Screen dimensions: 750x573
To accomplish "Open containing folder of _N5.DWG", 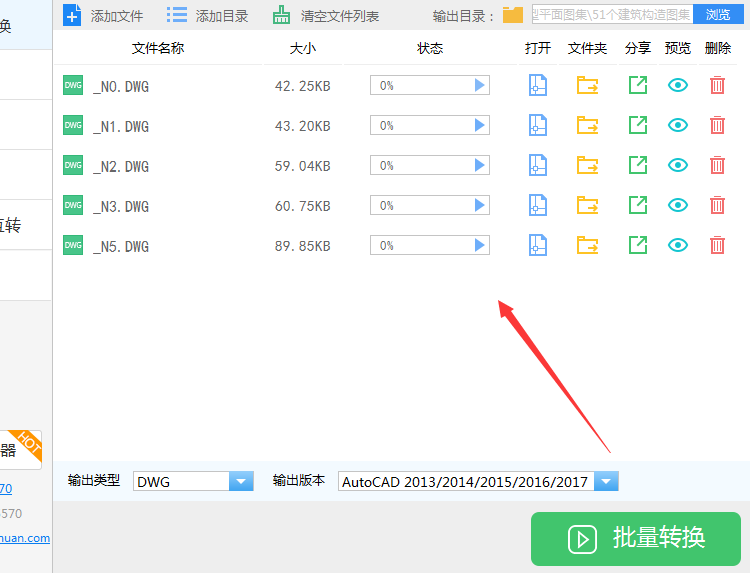I will [x=587, y=246].
